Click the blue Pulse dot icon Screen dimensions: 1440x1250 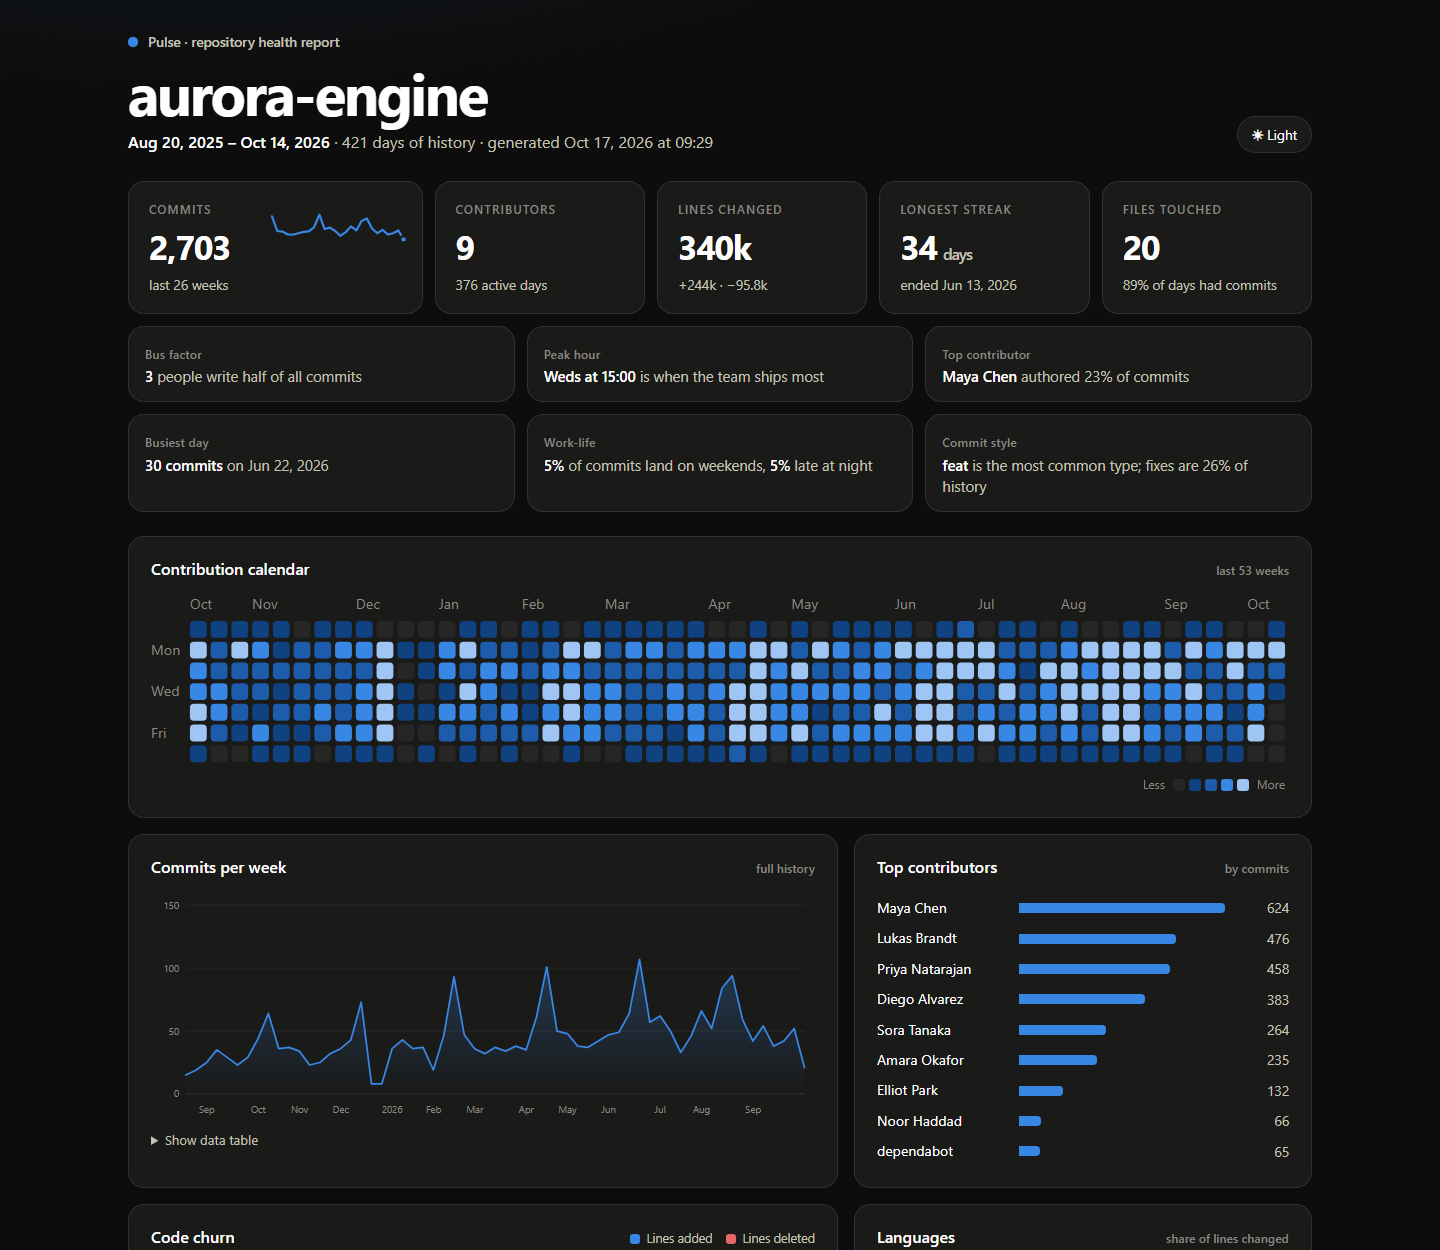pos(133,42)
